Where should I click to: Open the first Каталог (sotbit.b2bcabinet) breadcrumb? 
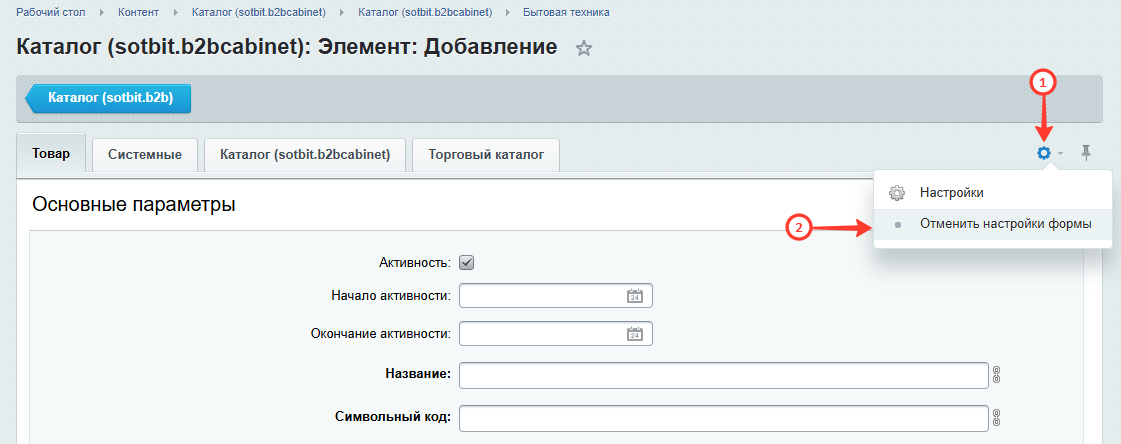click(x=259, y=13)
